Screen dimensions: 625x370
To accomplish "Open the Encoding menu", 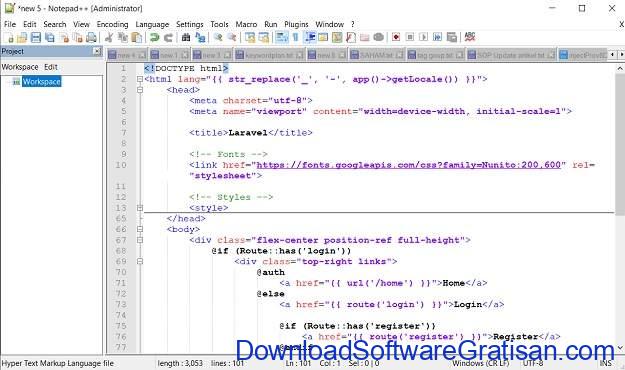I will coord(112,24).
